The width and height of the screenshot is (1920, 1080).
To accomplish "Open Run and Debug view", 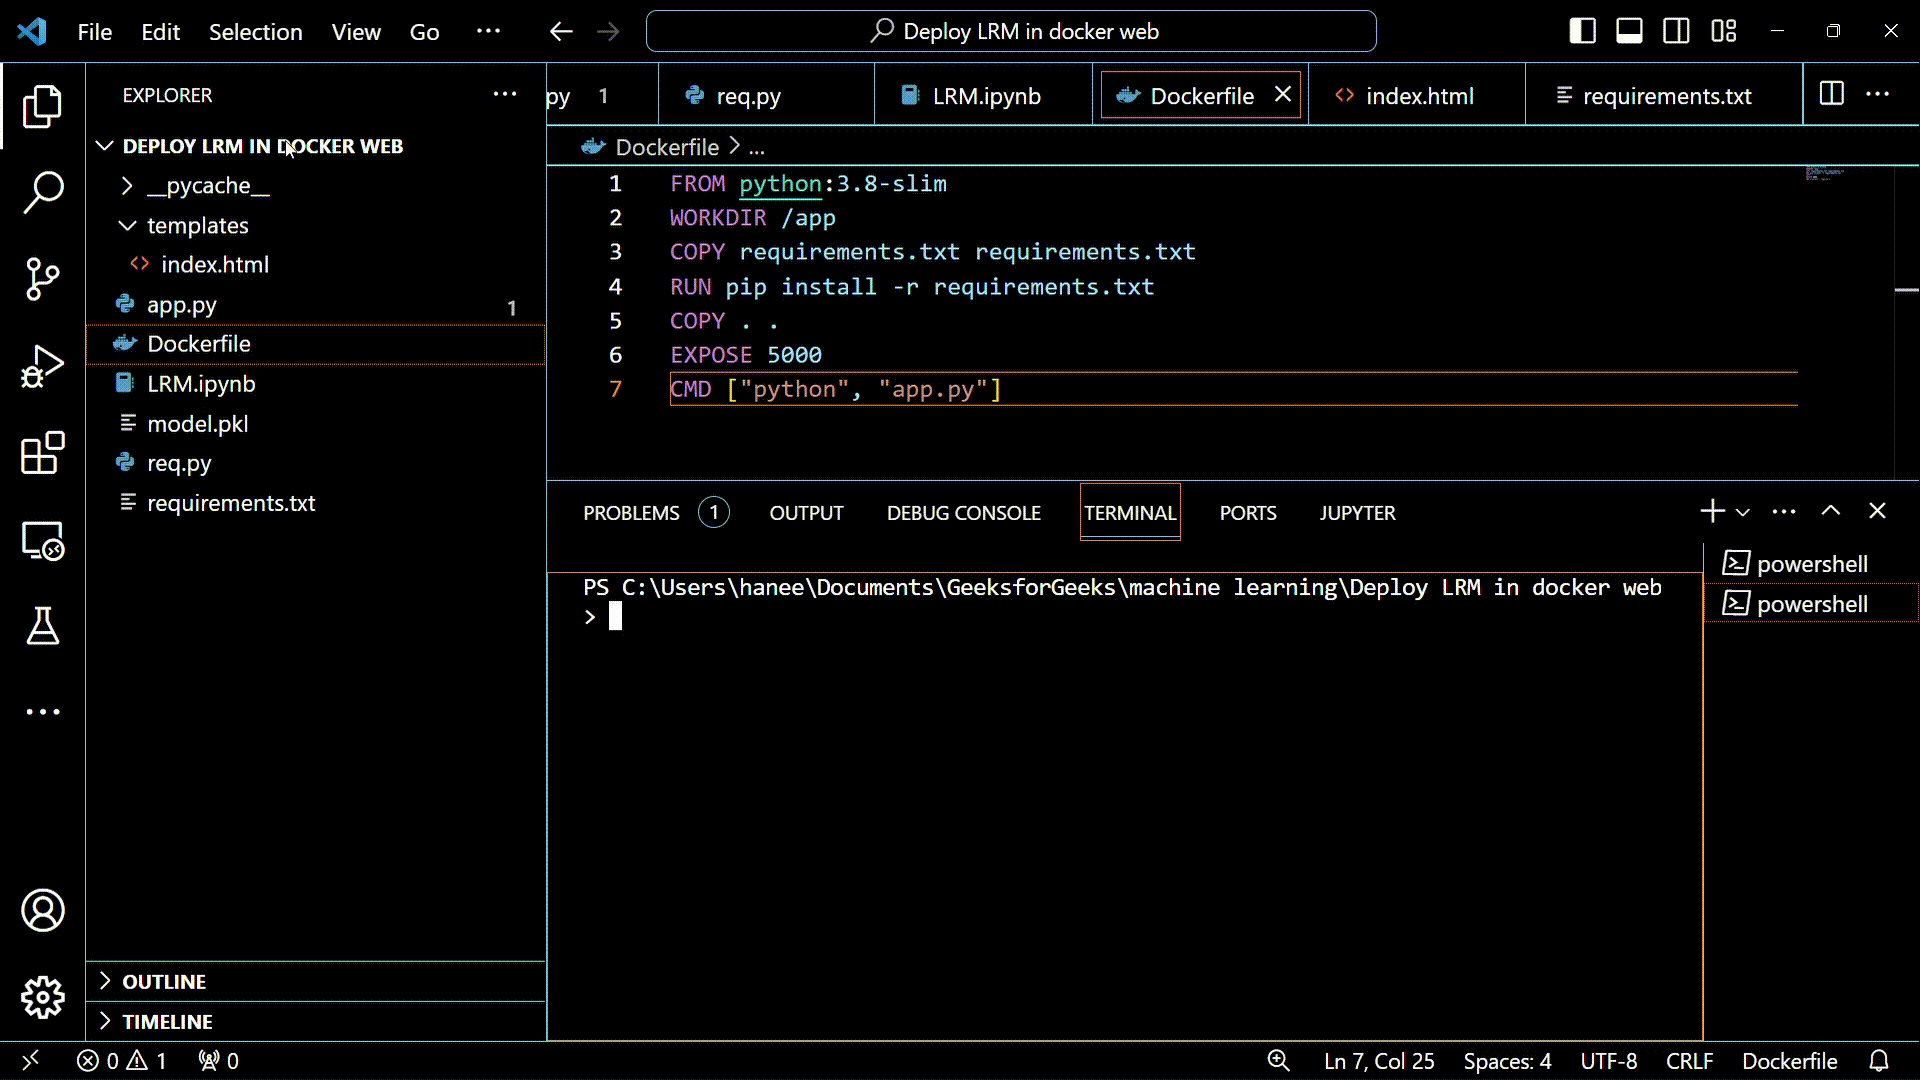I will click(42, 366).
